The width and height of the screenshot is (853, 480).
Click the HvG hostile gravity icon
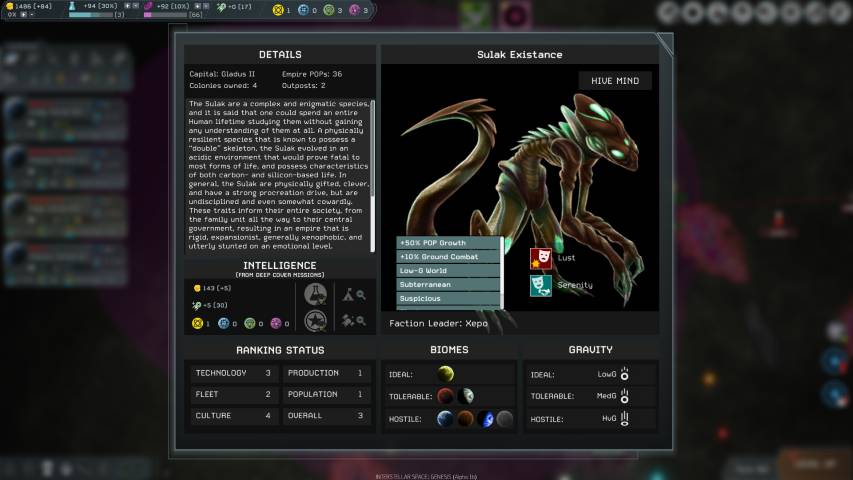[624, 418]
